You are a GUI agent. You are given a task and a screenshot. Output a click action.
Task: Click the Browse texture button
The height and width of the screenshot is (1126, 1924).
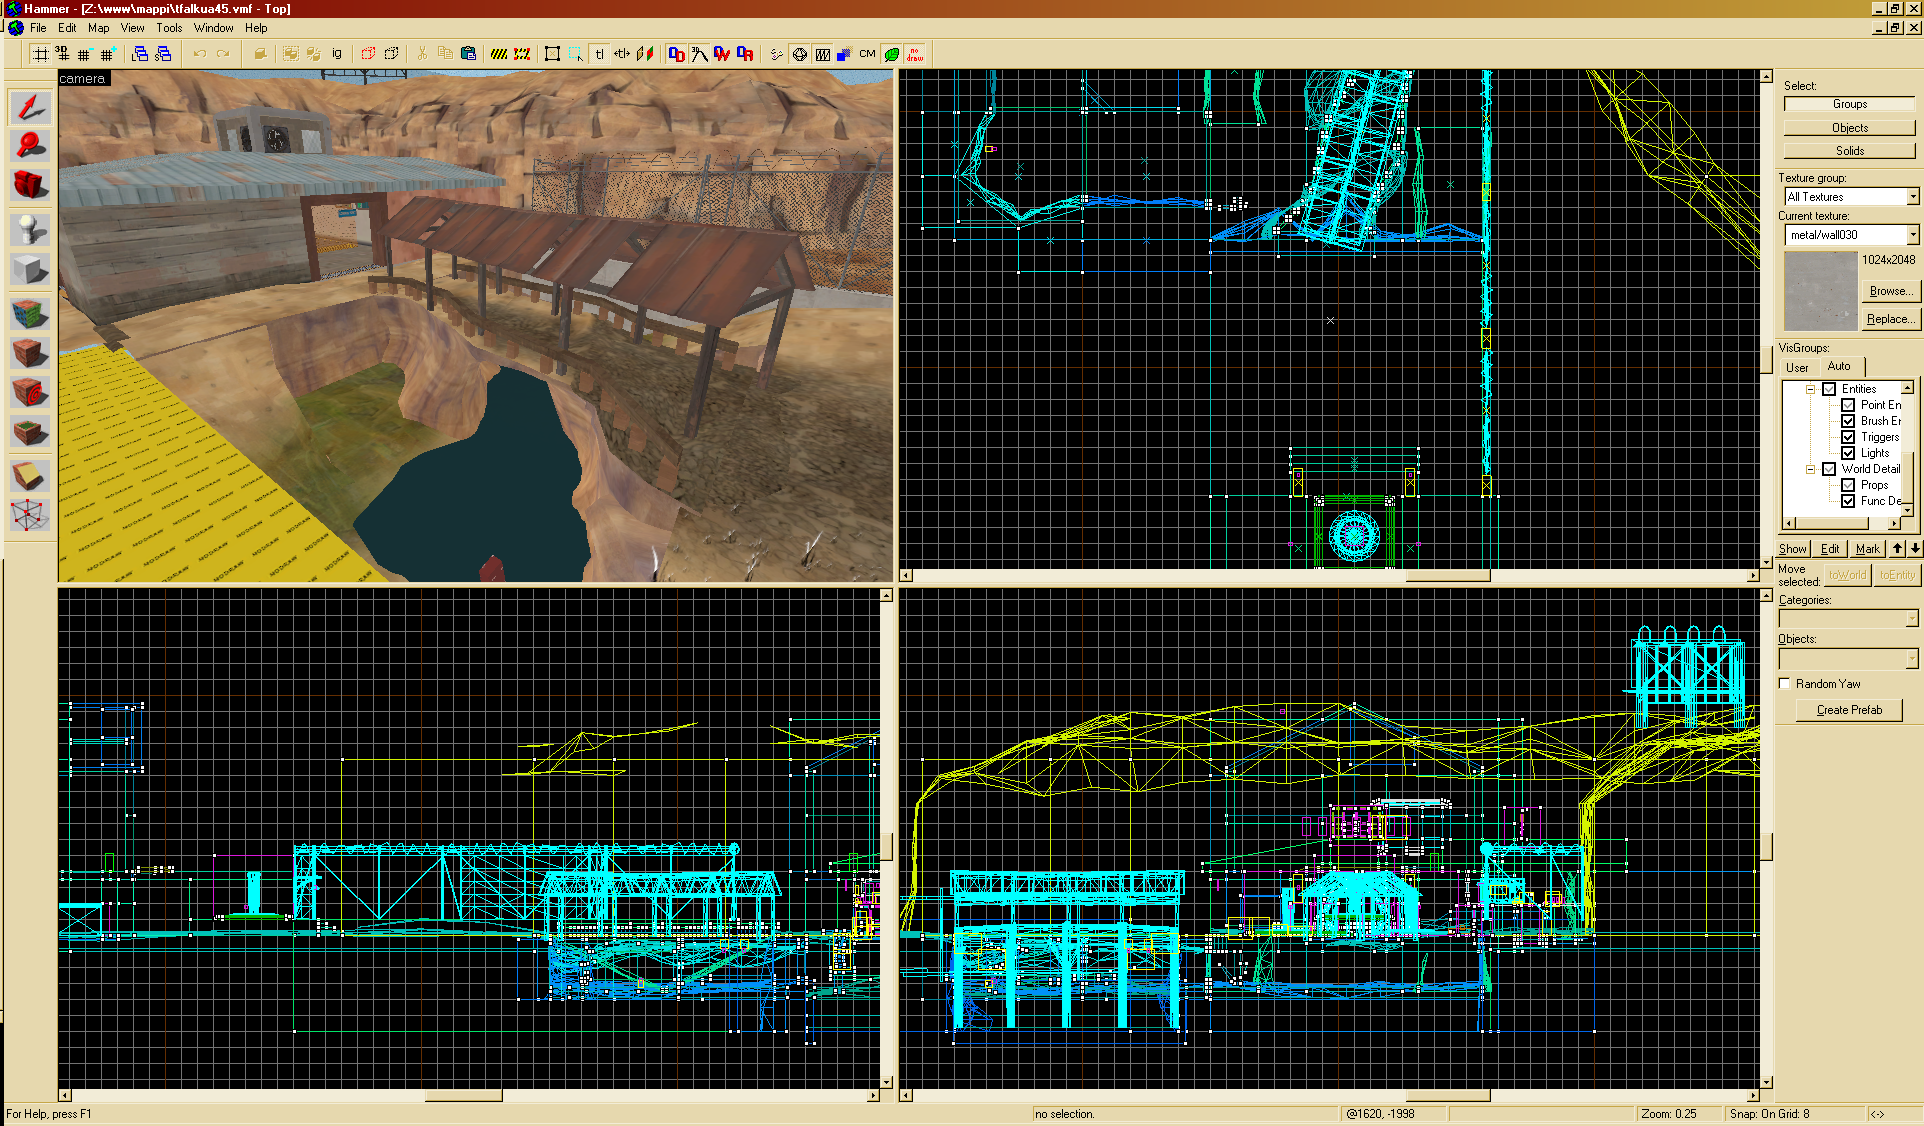tap(1889, 291)
